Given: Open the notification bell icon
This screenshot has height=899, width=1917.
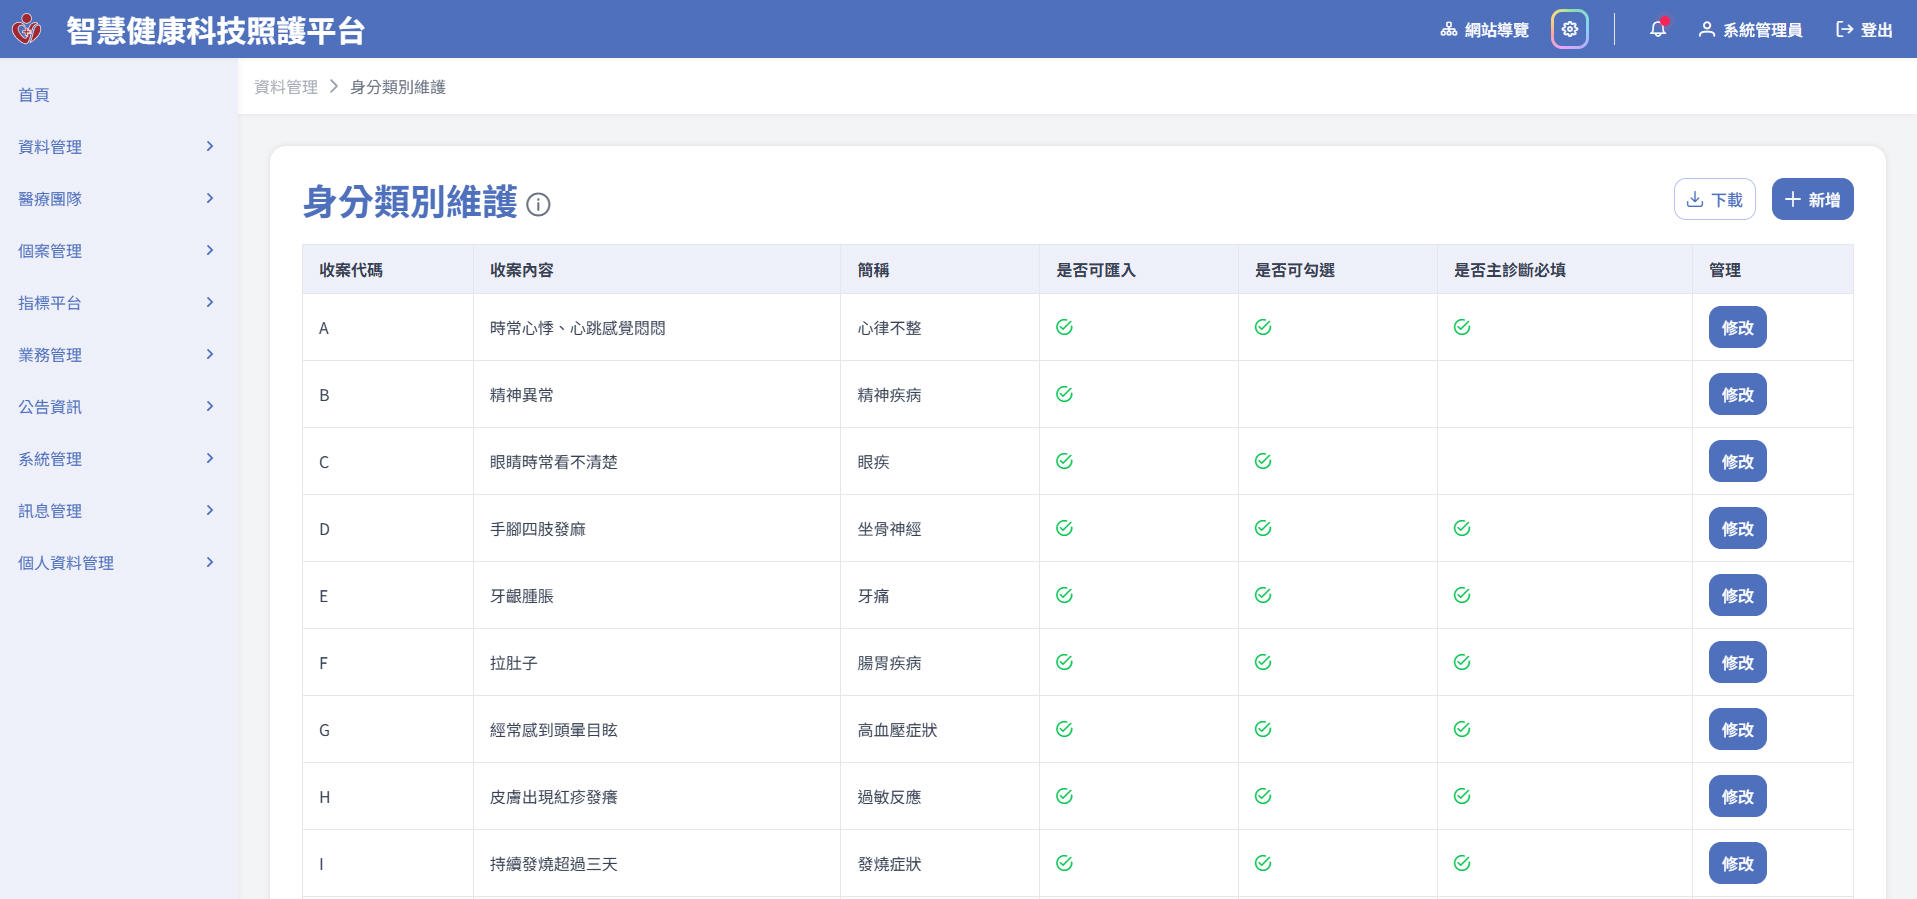Looking at the screenshot, I should tap(1657, 29).
